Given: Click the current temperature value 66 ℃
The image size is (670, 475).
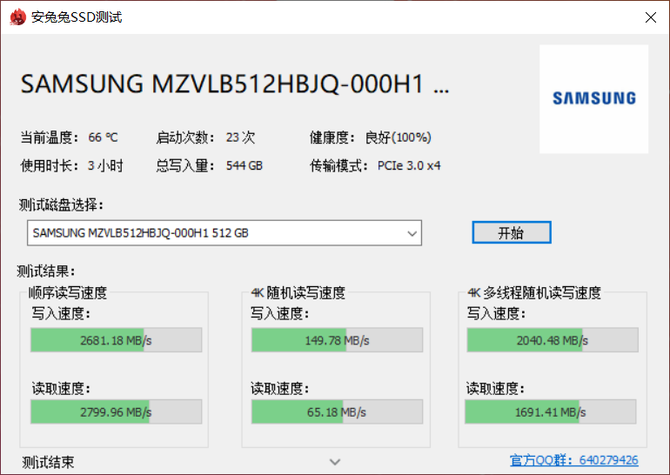Looking at the screenshot, I should 102,137.
